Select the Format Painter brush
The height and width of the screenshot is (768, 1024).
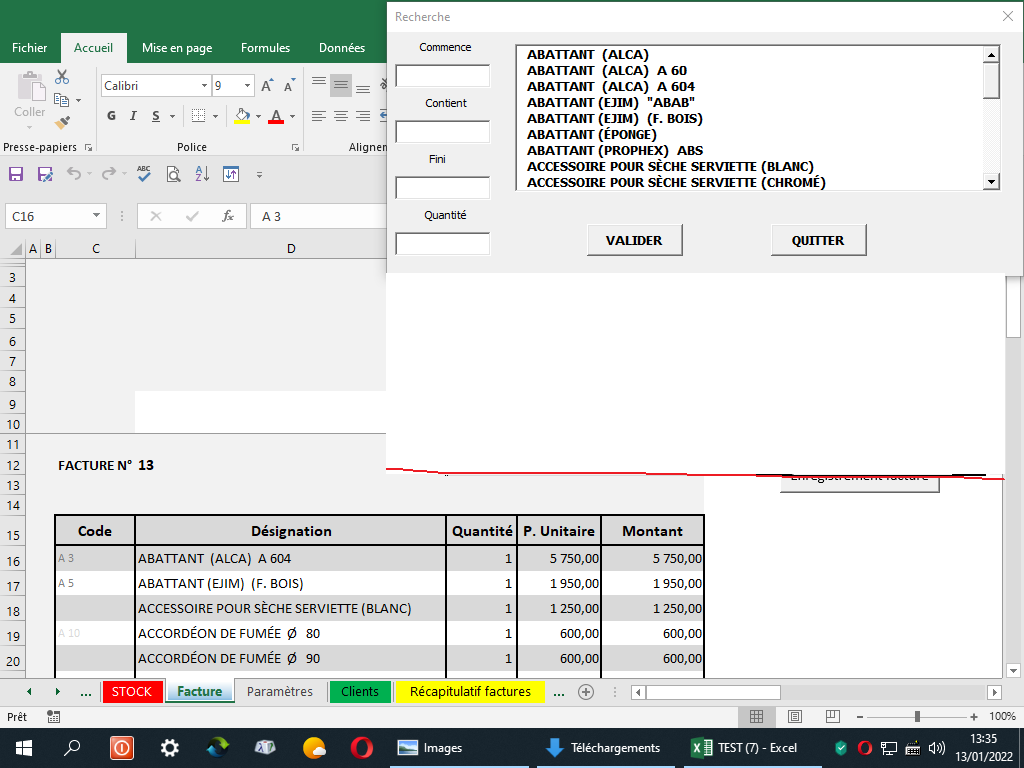tap(62, 122)
